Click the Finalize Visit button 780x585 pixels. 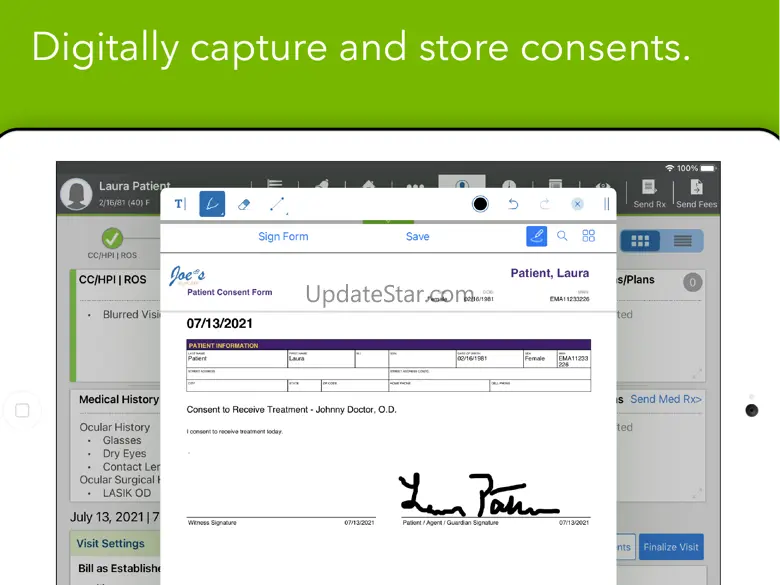pos(671,547)
